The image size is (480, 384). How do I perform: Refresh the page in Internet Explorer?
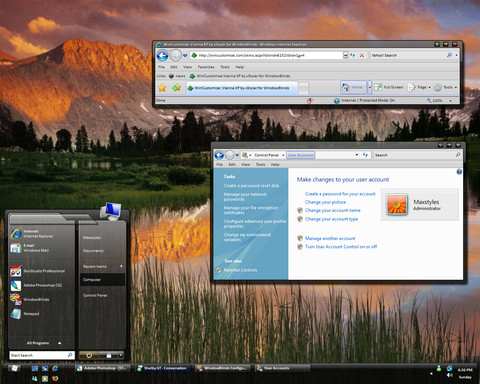pos(352,55)
